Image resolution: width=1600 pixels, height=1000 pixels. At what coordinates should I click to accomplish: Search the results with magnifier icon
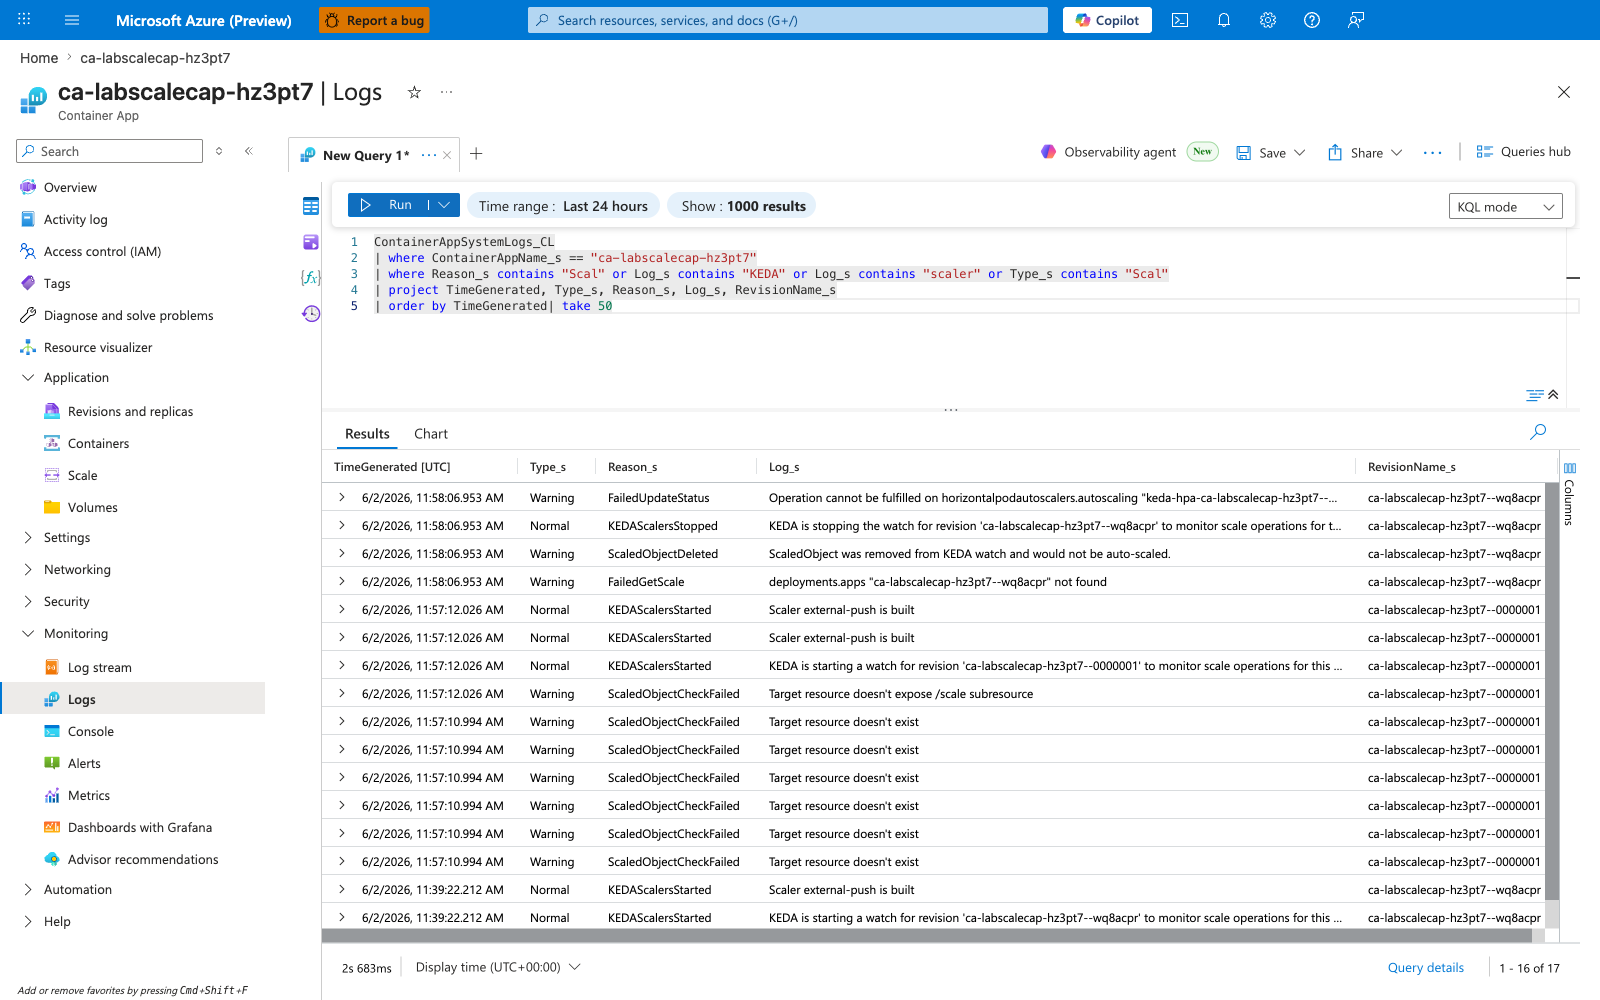pyautogui.click(x=1538, y=431)
